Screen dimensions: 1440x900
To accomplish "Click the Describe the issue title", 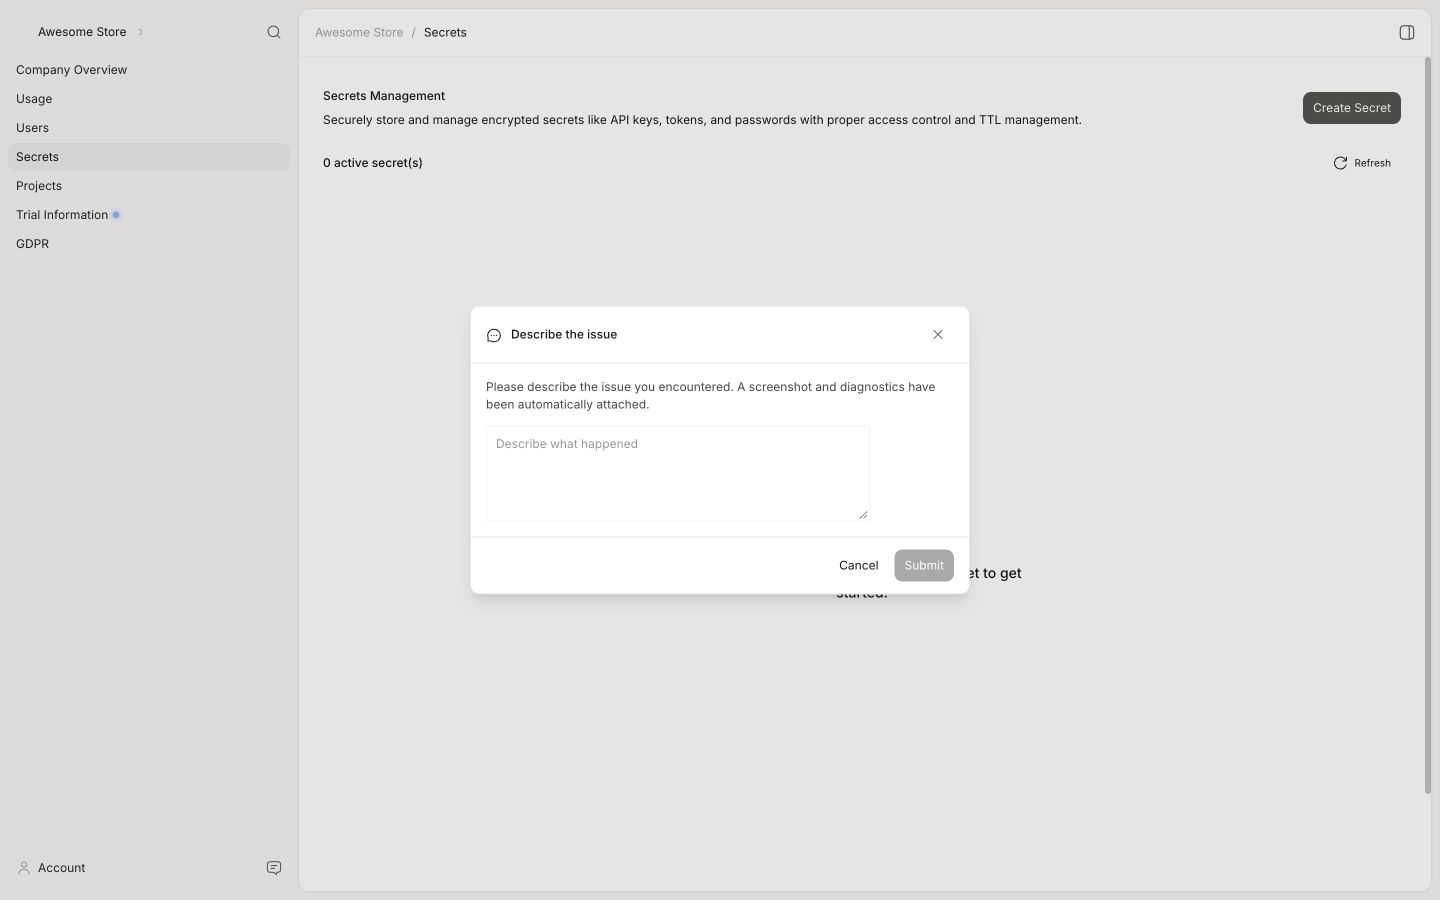I will point(564,335).
